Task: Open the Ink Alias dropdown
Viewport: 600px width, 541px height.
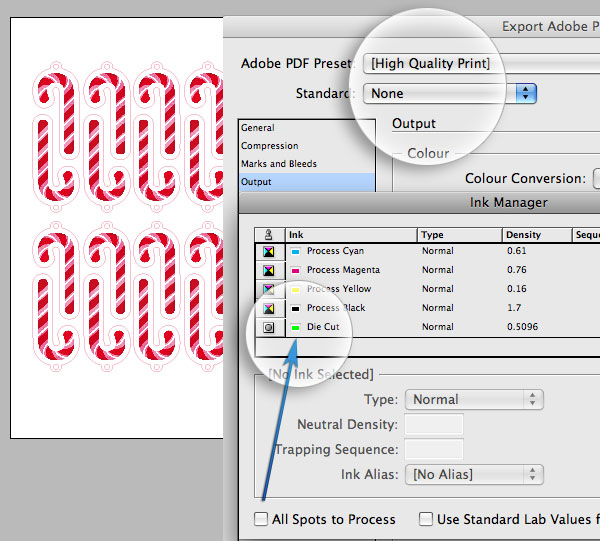Action: click(x=477, y=474)
